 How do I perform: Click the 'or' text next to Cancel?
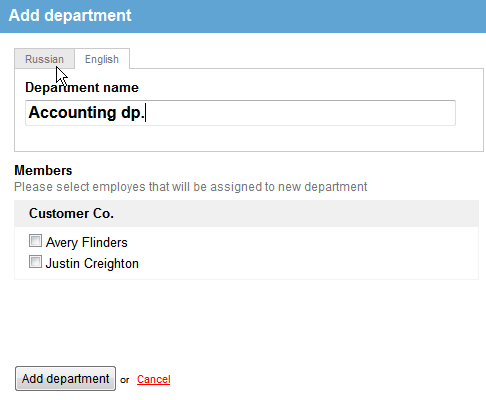point(125,380)
